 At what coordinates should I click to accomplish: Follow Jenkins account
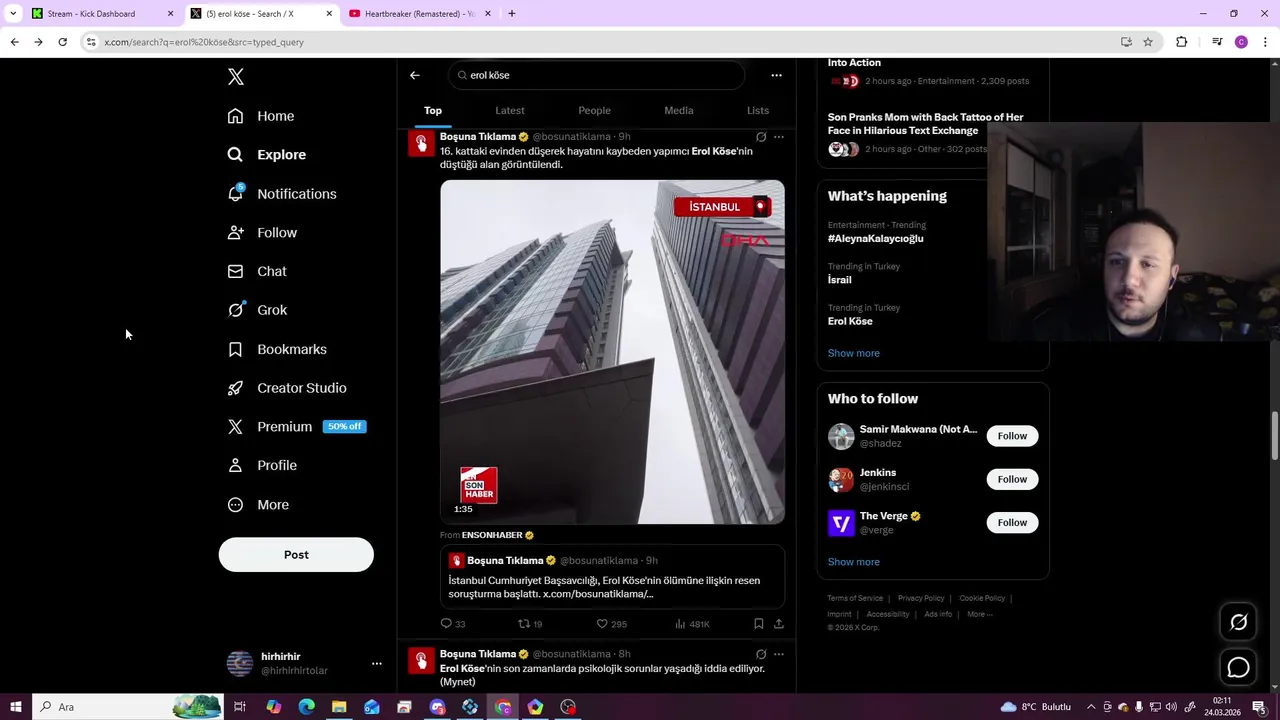(x=1012, y=479)
